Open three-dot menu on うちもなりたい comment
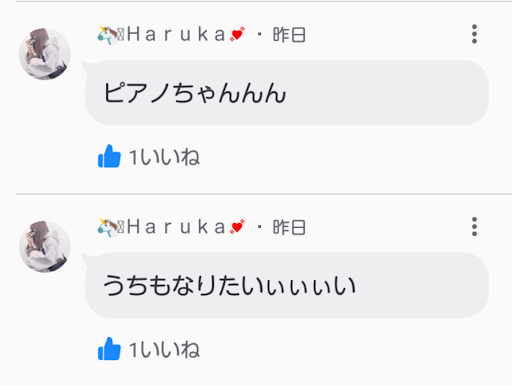 click(x=474, y=227)
